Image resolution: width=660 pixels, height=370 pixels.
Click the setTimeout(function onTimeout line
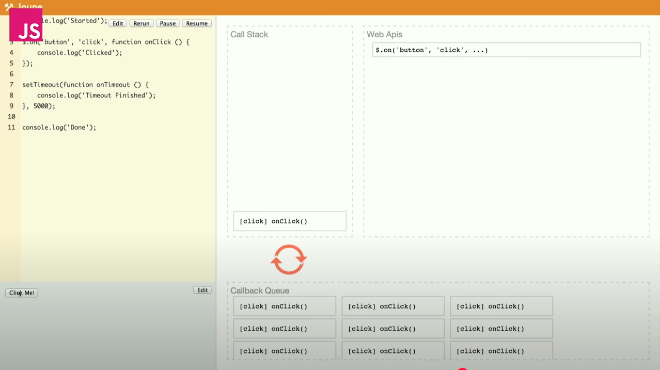[85, 85]
